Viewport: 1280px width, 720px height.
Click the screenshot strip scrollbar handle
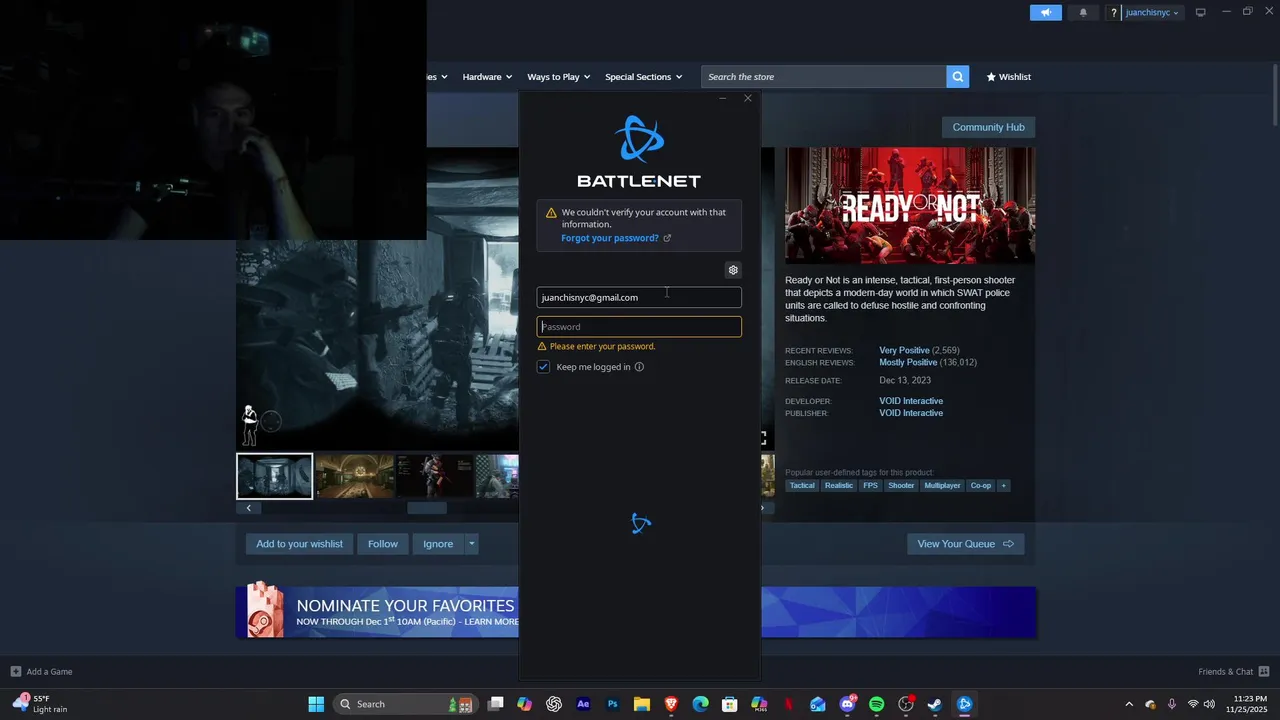[x=427, y=508]
